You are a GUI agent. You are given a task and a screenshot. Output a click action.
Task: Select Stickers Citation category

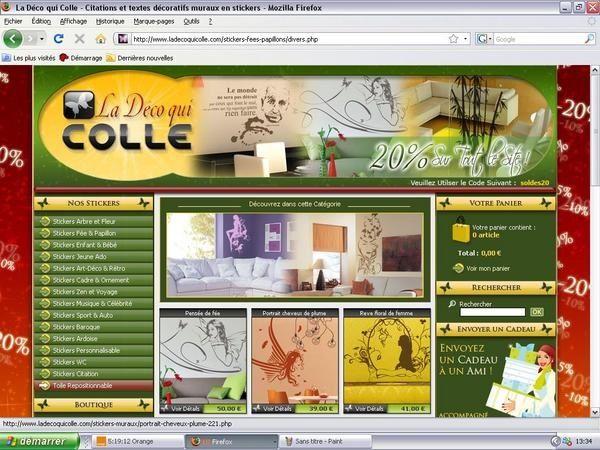[x=93, y=374]
